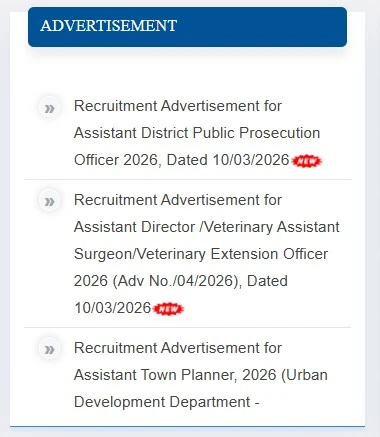380x437 pixels.
Task: Click Recruitment Advertisement heading above Assistant District line
Action: (178, 106)
